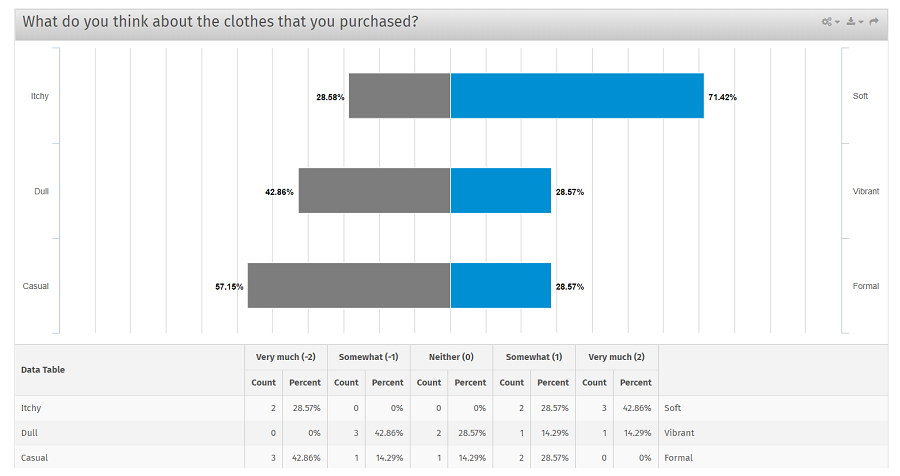Click the "Data Table" header cell
The image size is (900, 476).
pyautogui.click(x=43, y=369)
